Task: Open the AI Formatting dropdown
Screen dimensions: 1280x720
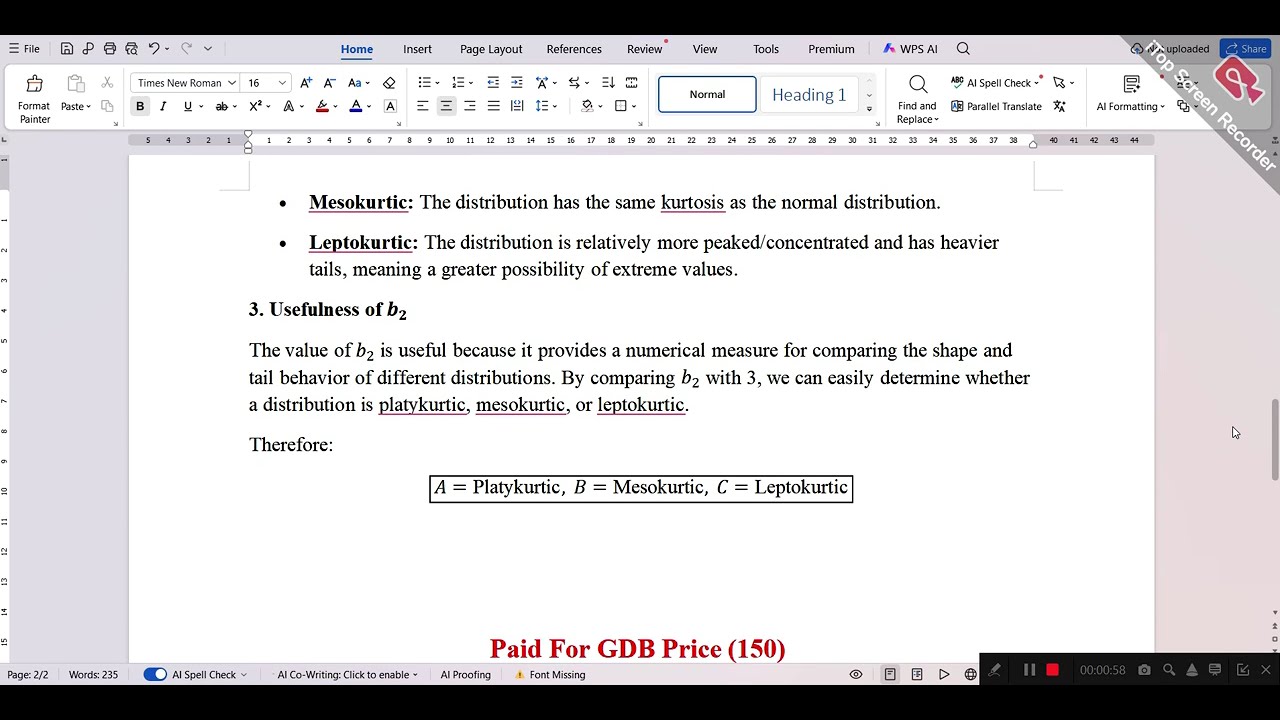Action: click(x=1131, y=106)
